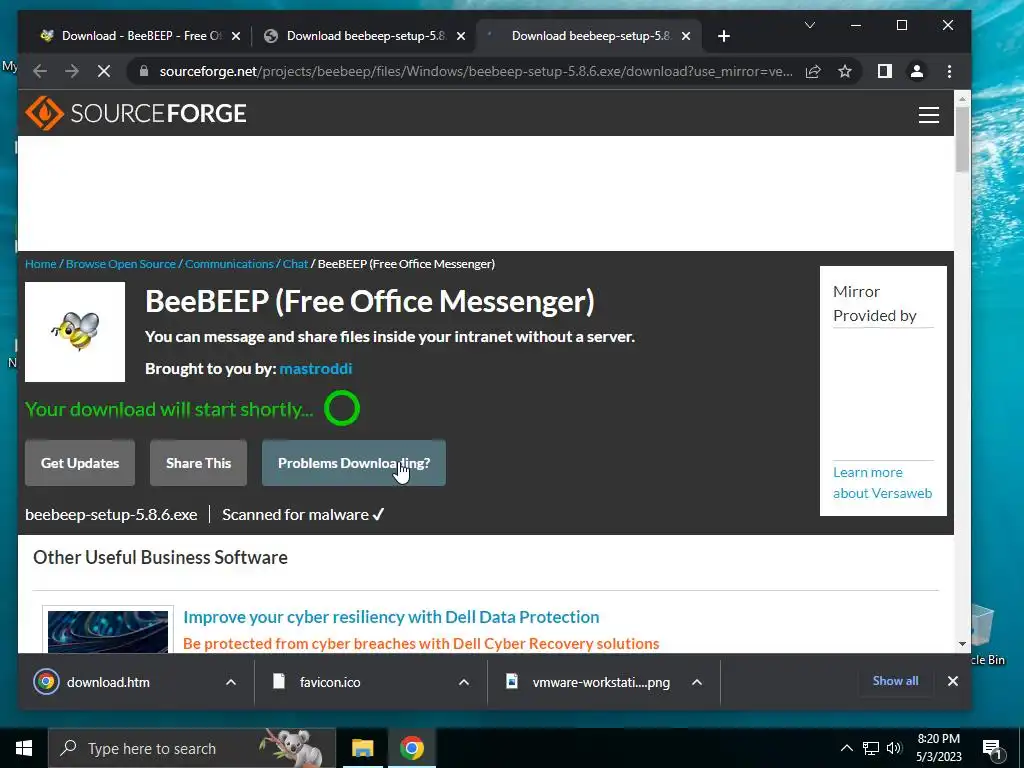Open the SourceForge hamburger menu
The height and width of the screenshot is (768, 1024).
pos(929,115)
